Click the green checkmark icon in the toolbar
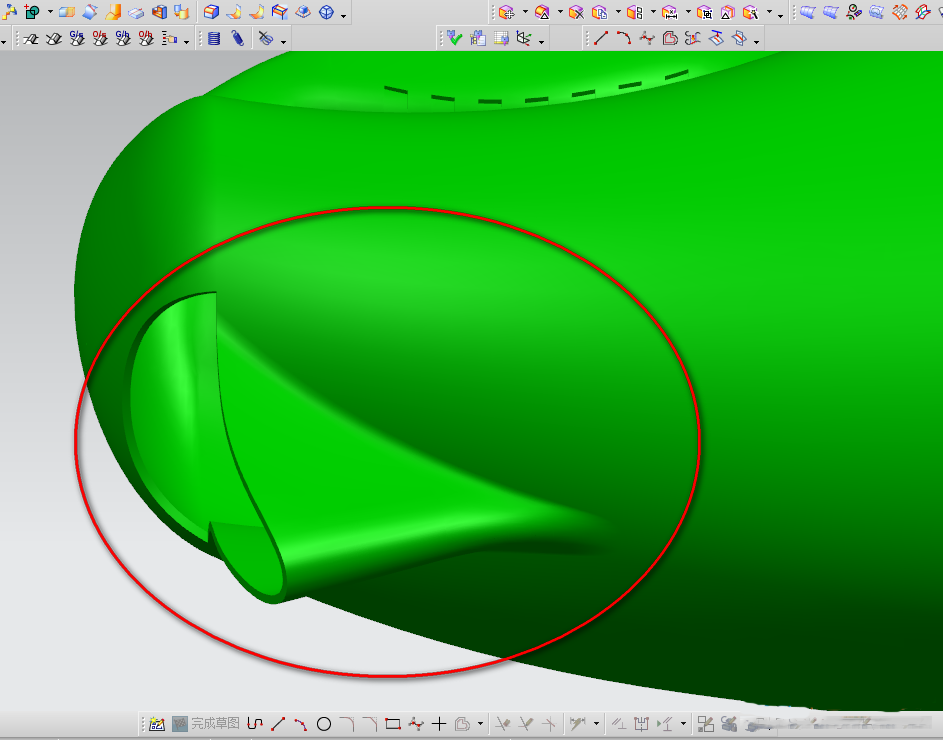943x740 pixels. pyautogui.click(x=455, y=39)
